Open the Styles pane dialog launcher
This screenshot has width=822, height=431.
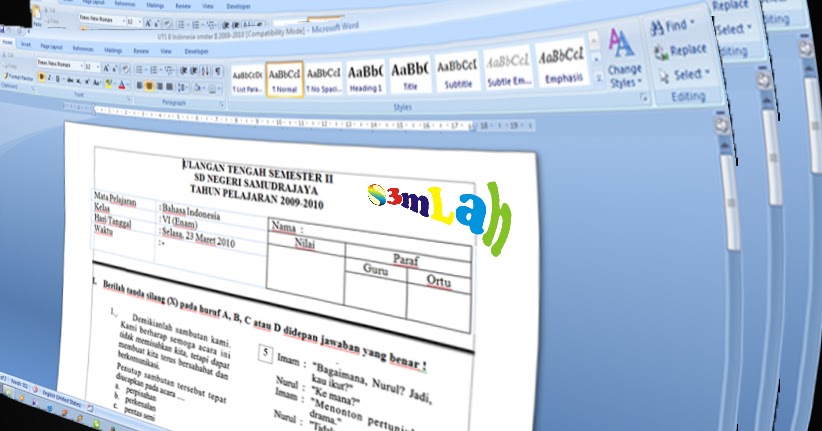643,98
